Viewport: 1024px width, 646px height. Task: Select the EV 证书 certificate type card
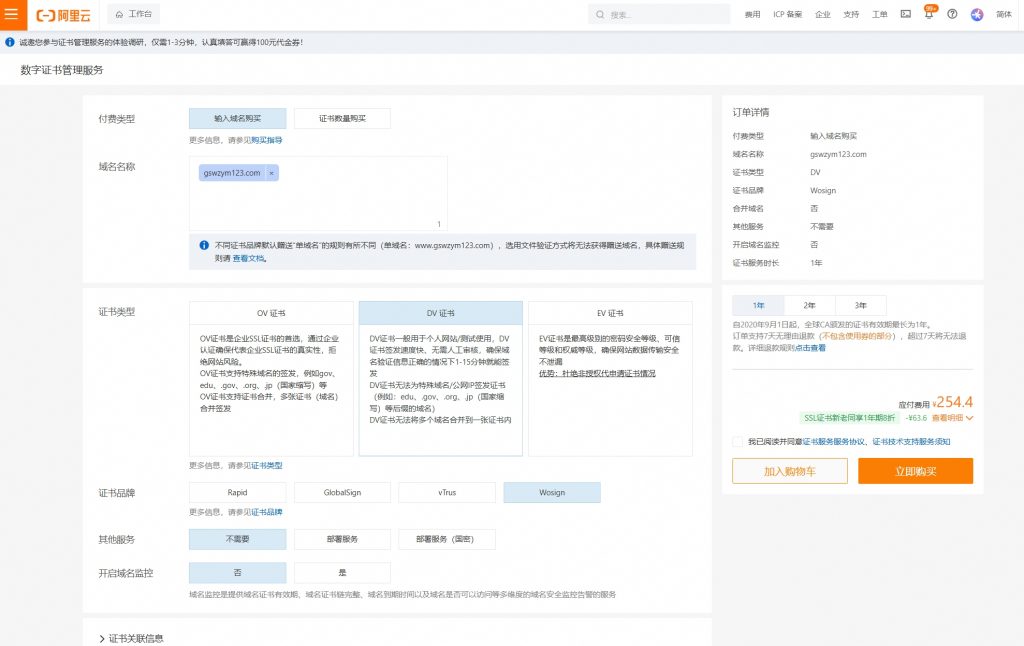(x=609, y=378)
